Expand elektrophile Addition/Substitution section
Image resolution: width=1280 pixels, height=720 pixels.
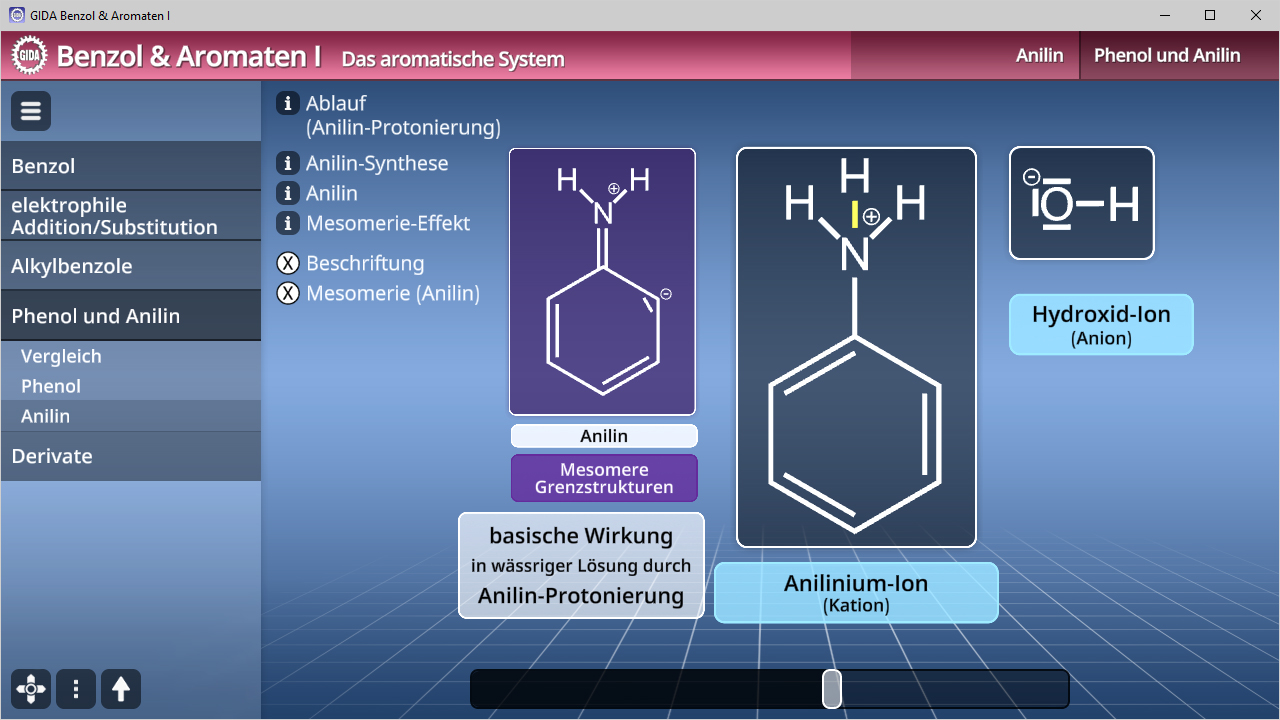point(130,216)
